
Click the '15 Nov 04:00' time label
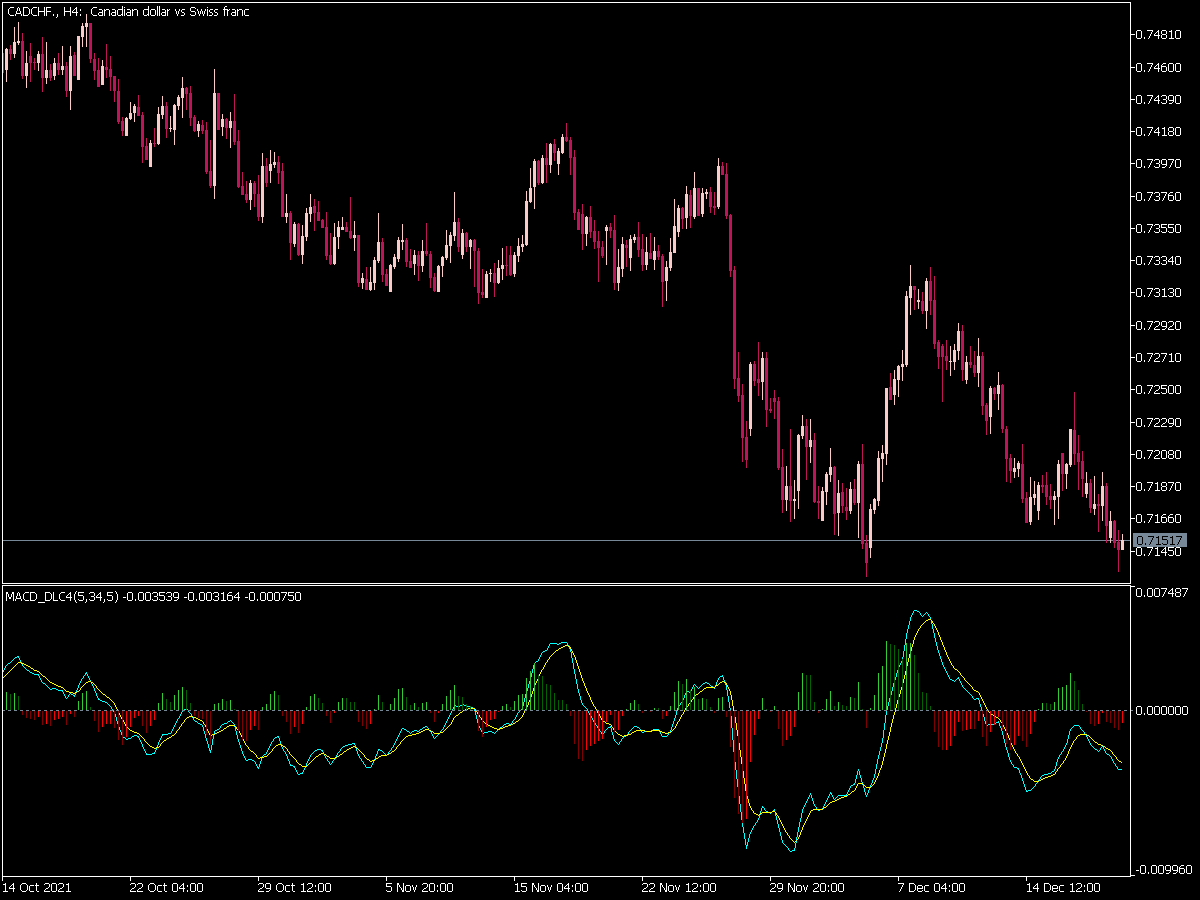click(x=550, y=887)
